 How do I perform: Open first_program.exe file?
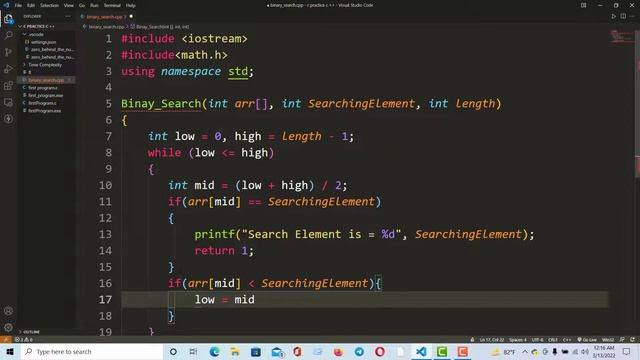coord(46,95)
